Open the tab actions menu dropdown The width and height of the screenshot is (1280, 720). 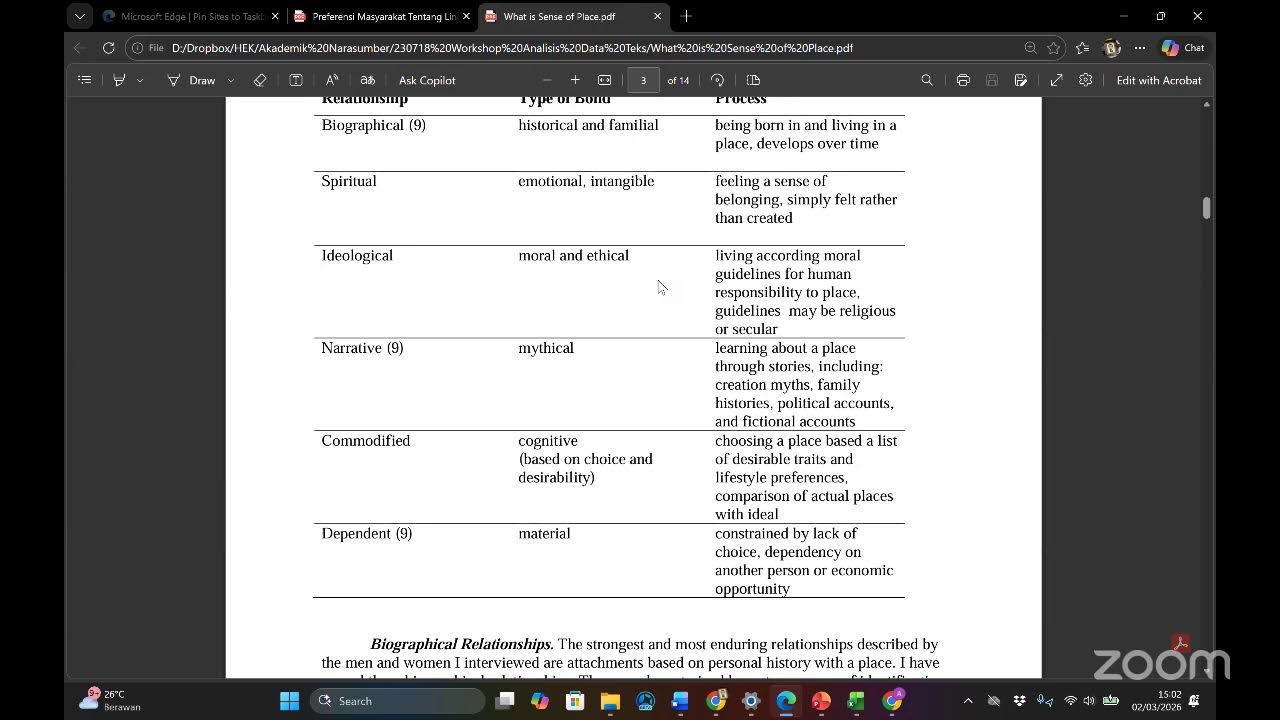(x=80, y=16)
